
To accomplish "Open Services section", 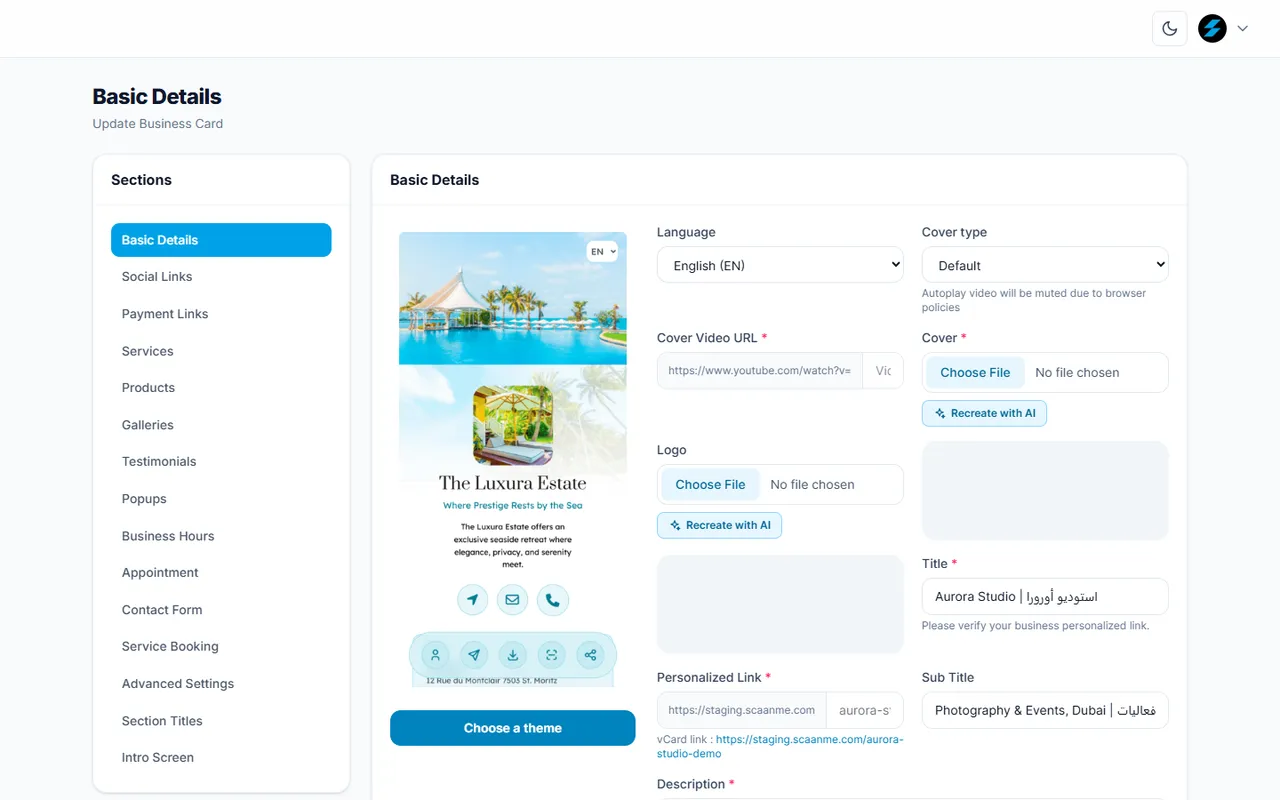I will click(221, 351).
